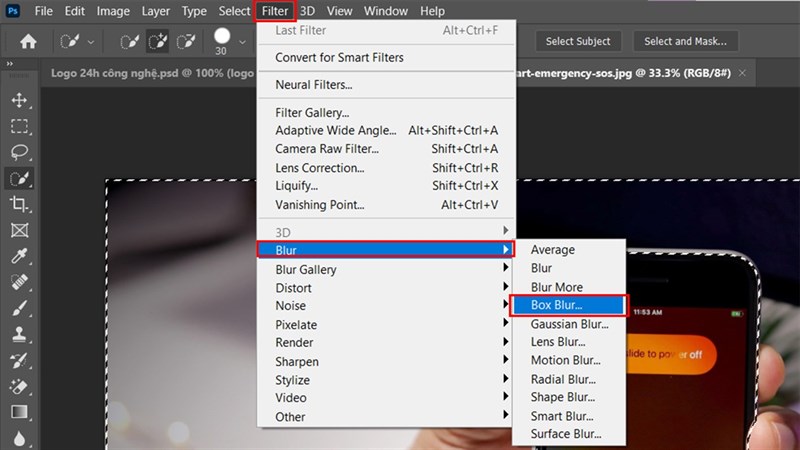Open Filter Gallery

point(387,112)
